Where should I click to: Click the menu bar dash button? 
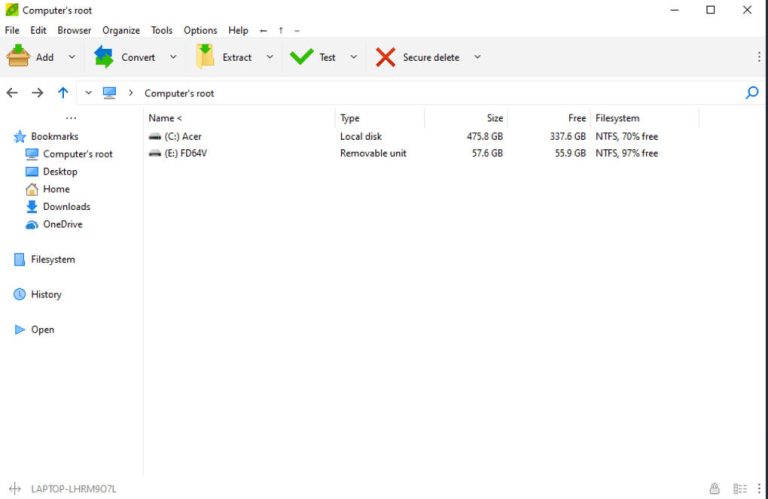(x=297, y=30)
